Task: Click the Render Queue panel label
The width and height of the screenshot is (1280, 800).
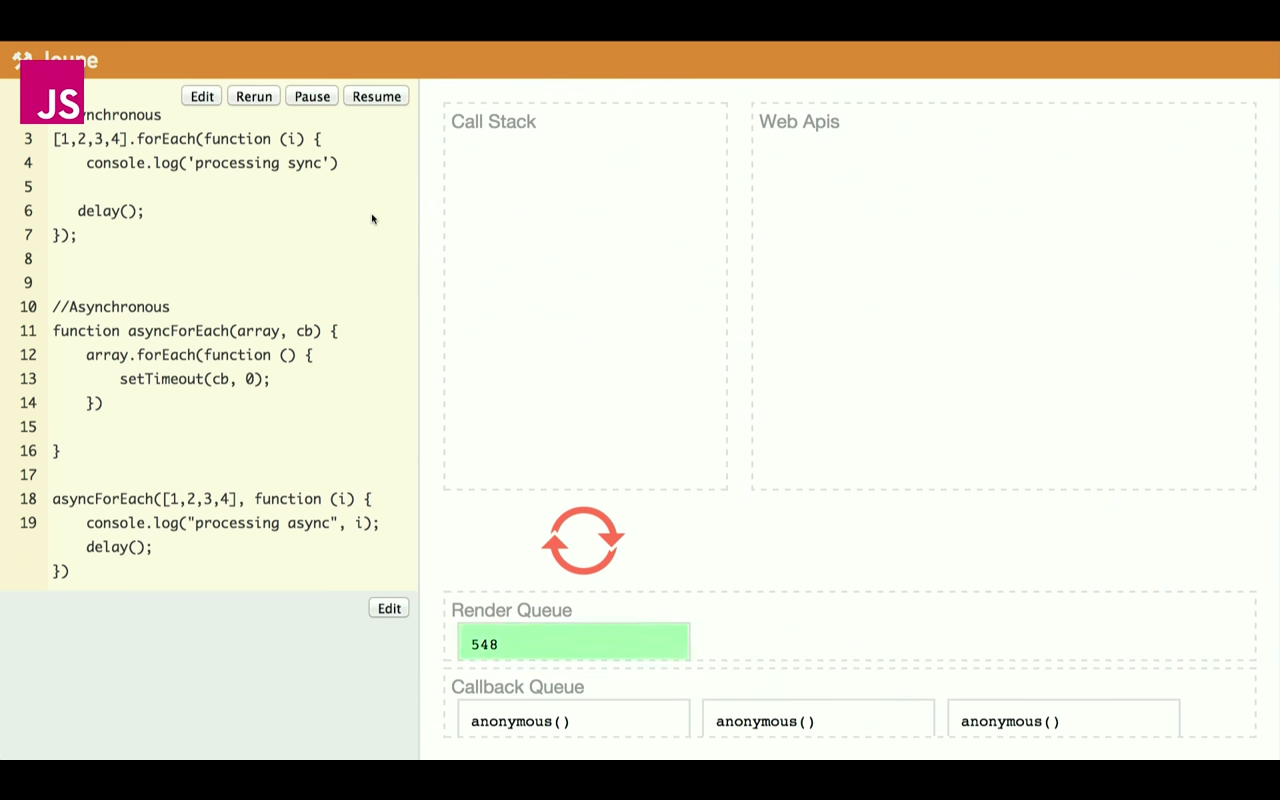Action: click(x=511, y=610)
